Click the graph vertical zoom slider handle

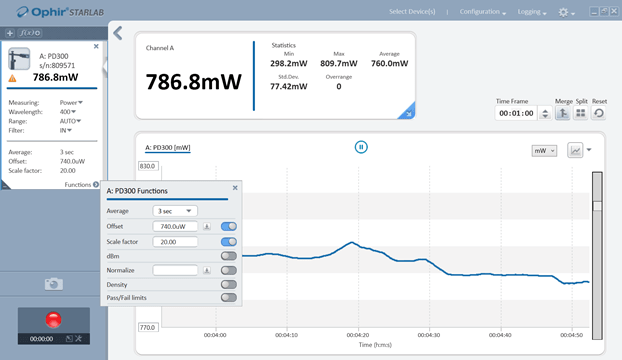pyautogui.click(x=597, y=206)
